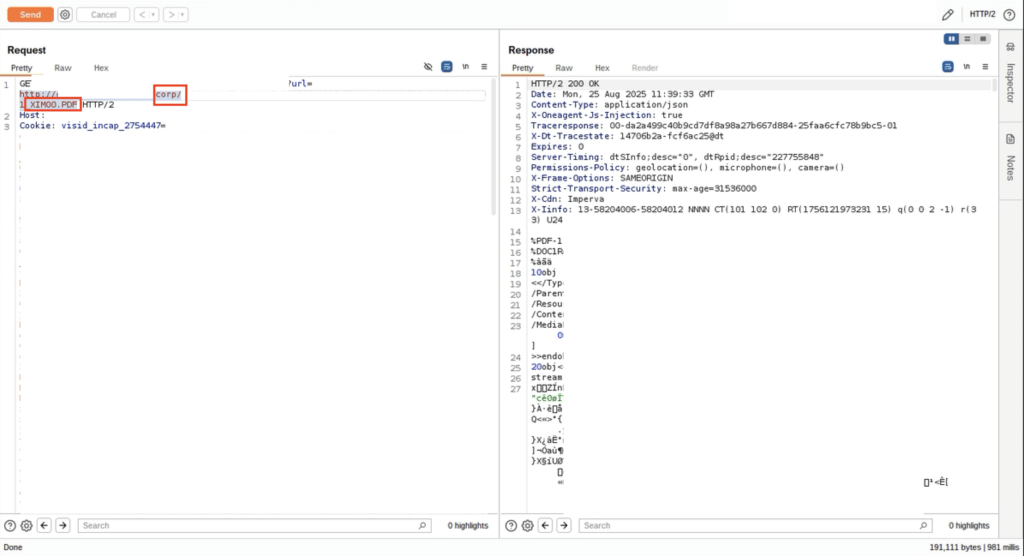
Task: Go to next match in Response search
Action: pyautogui.click(x=562, y=525)
